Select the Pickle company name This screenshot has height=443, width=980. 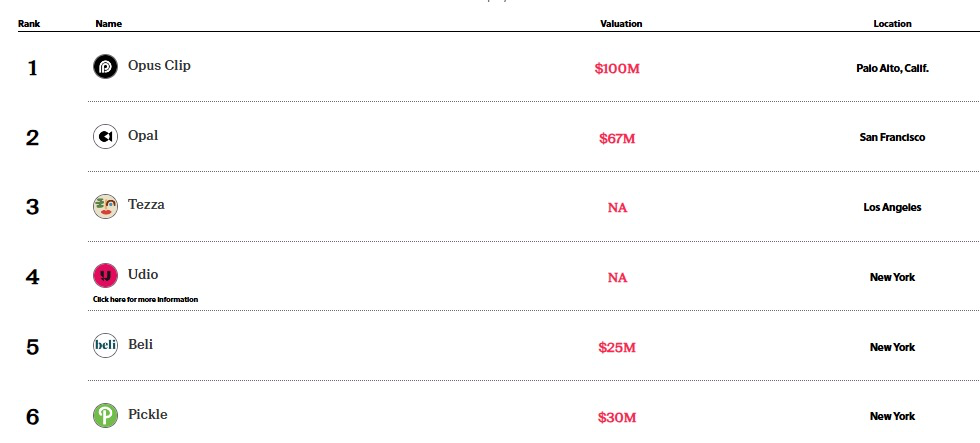coord(148,415)
